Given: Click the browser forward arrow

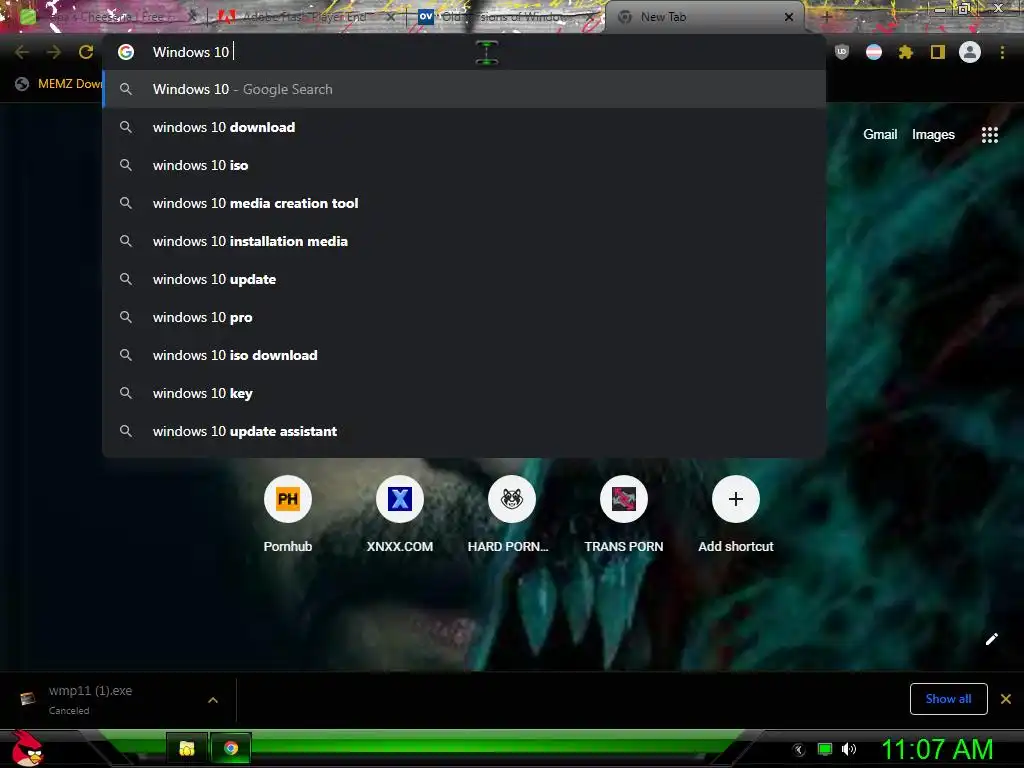Looking at the screenshot, I should coord(54,52).
